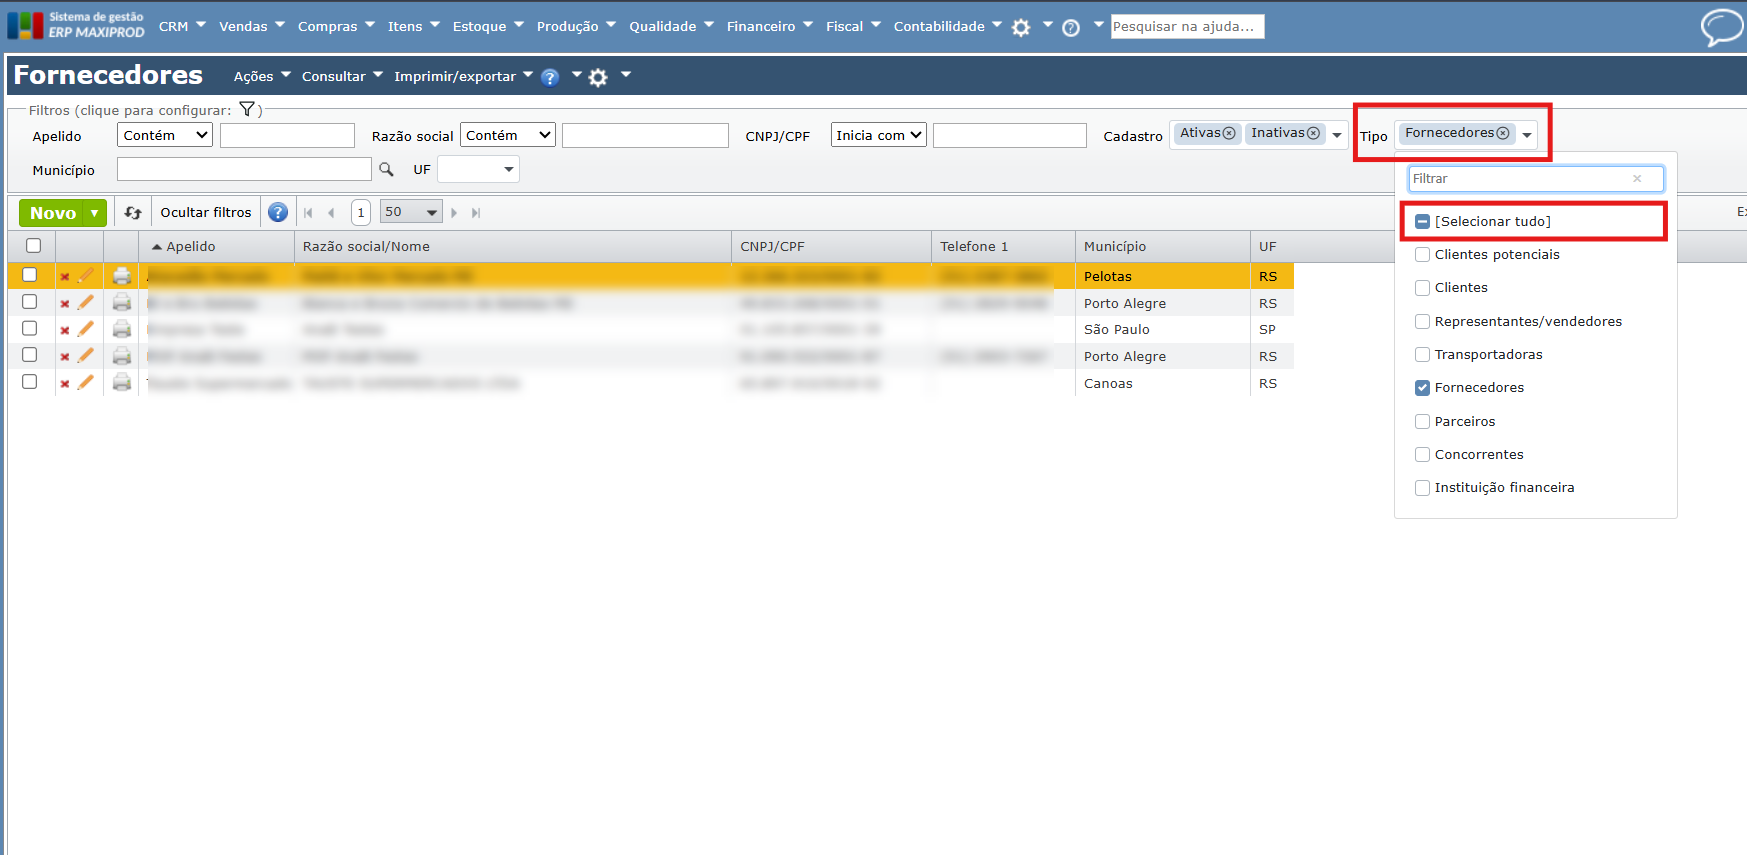
Task: Print the Pelotas supplier row
Action: pyautogui.click(x=122, y=276)
